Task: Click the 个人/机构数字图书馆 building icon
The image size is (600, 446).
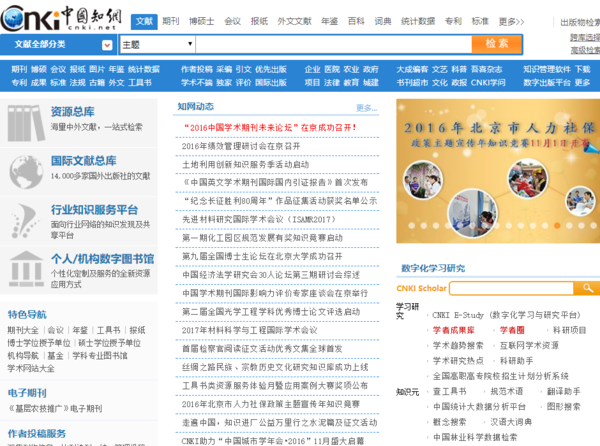Action: (26, 269)
